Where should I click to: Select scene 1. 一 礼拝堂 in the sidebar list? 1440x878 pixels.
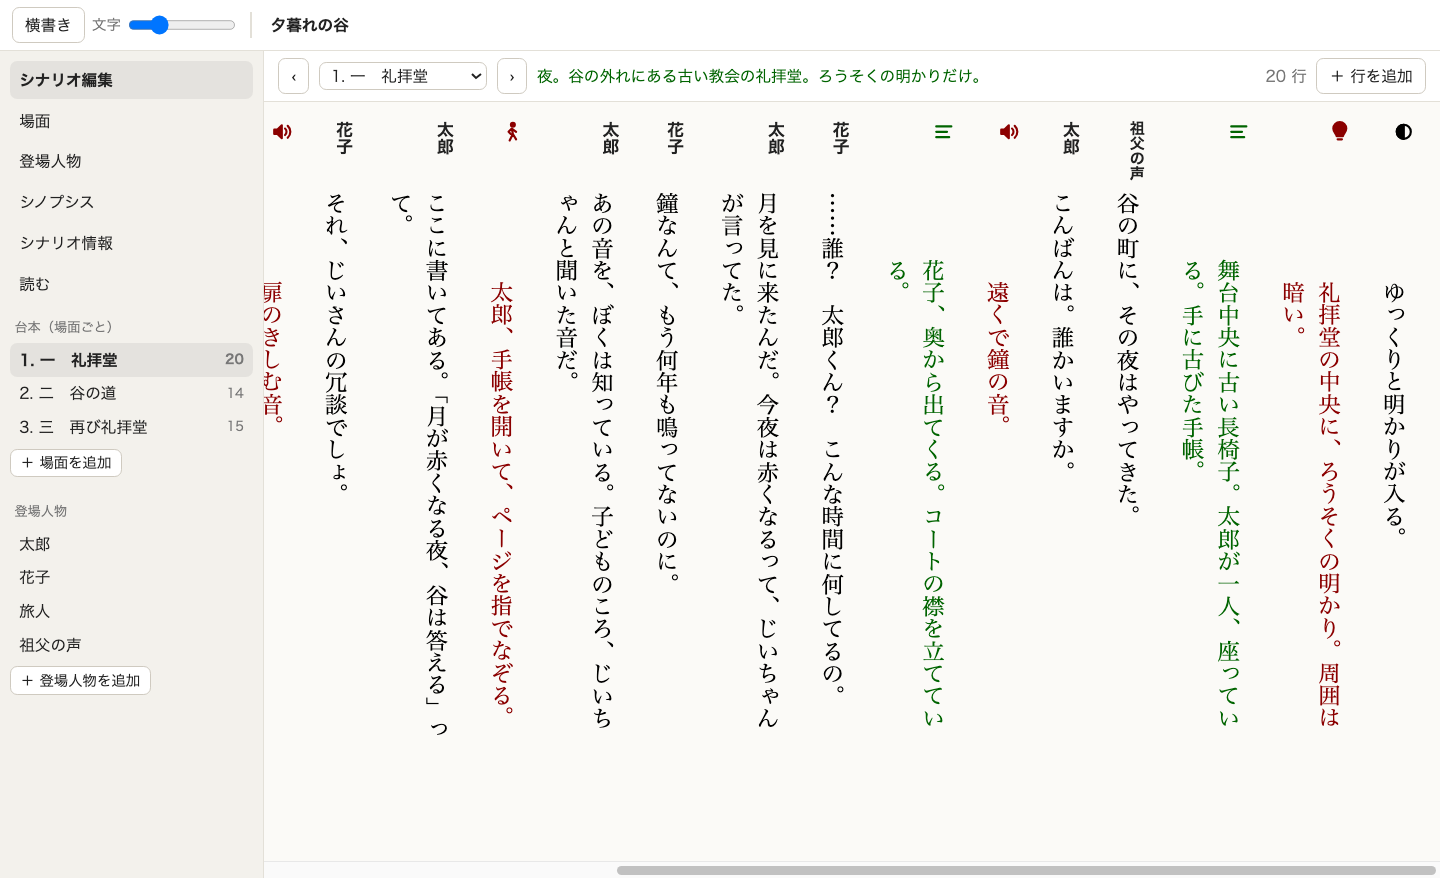tap(131, 360)
